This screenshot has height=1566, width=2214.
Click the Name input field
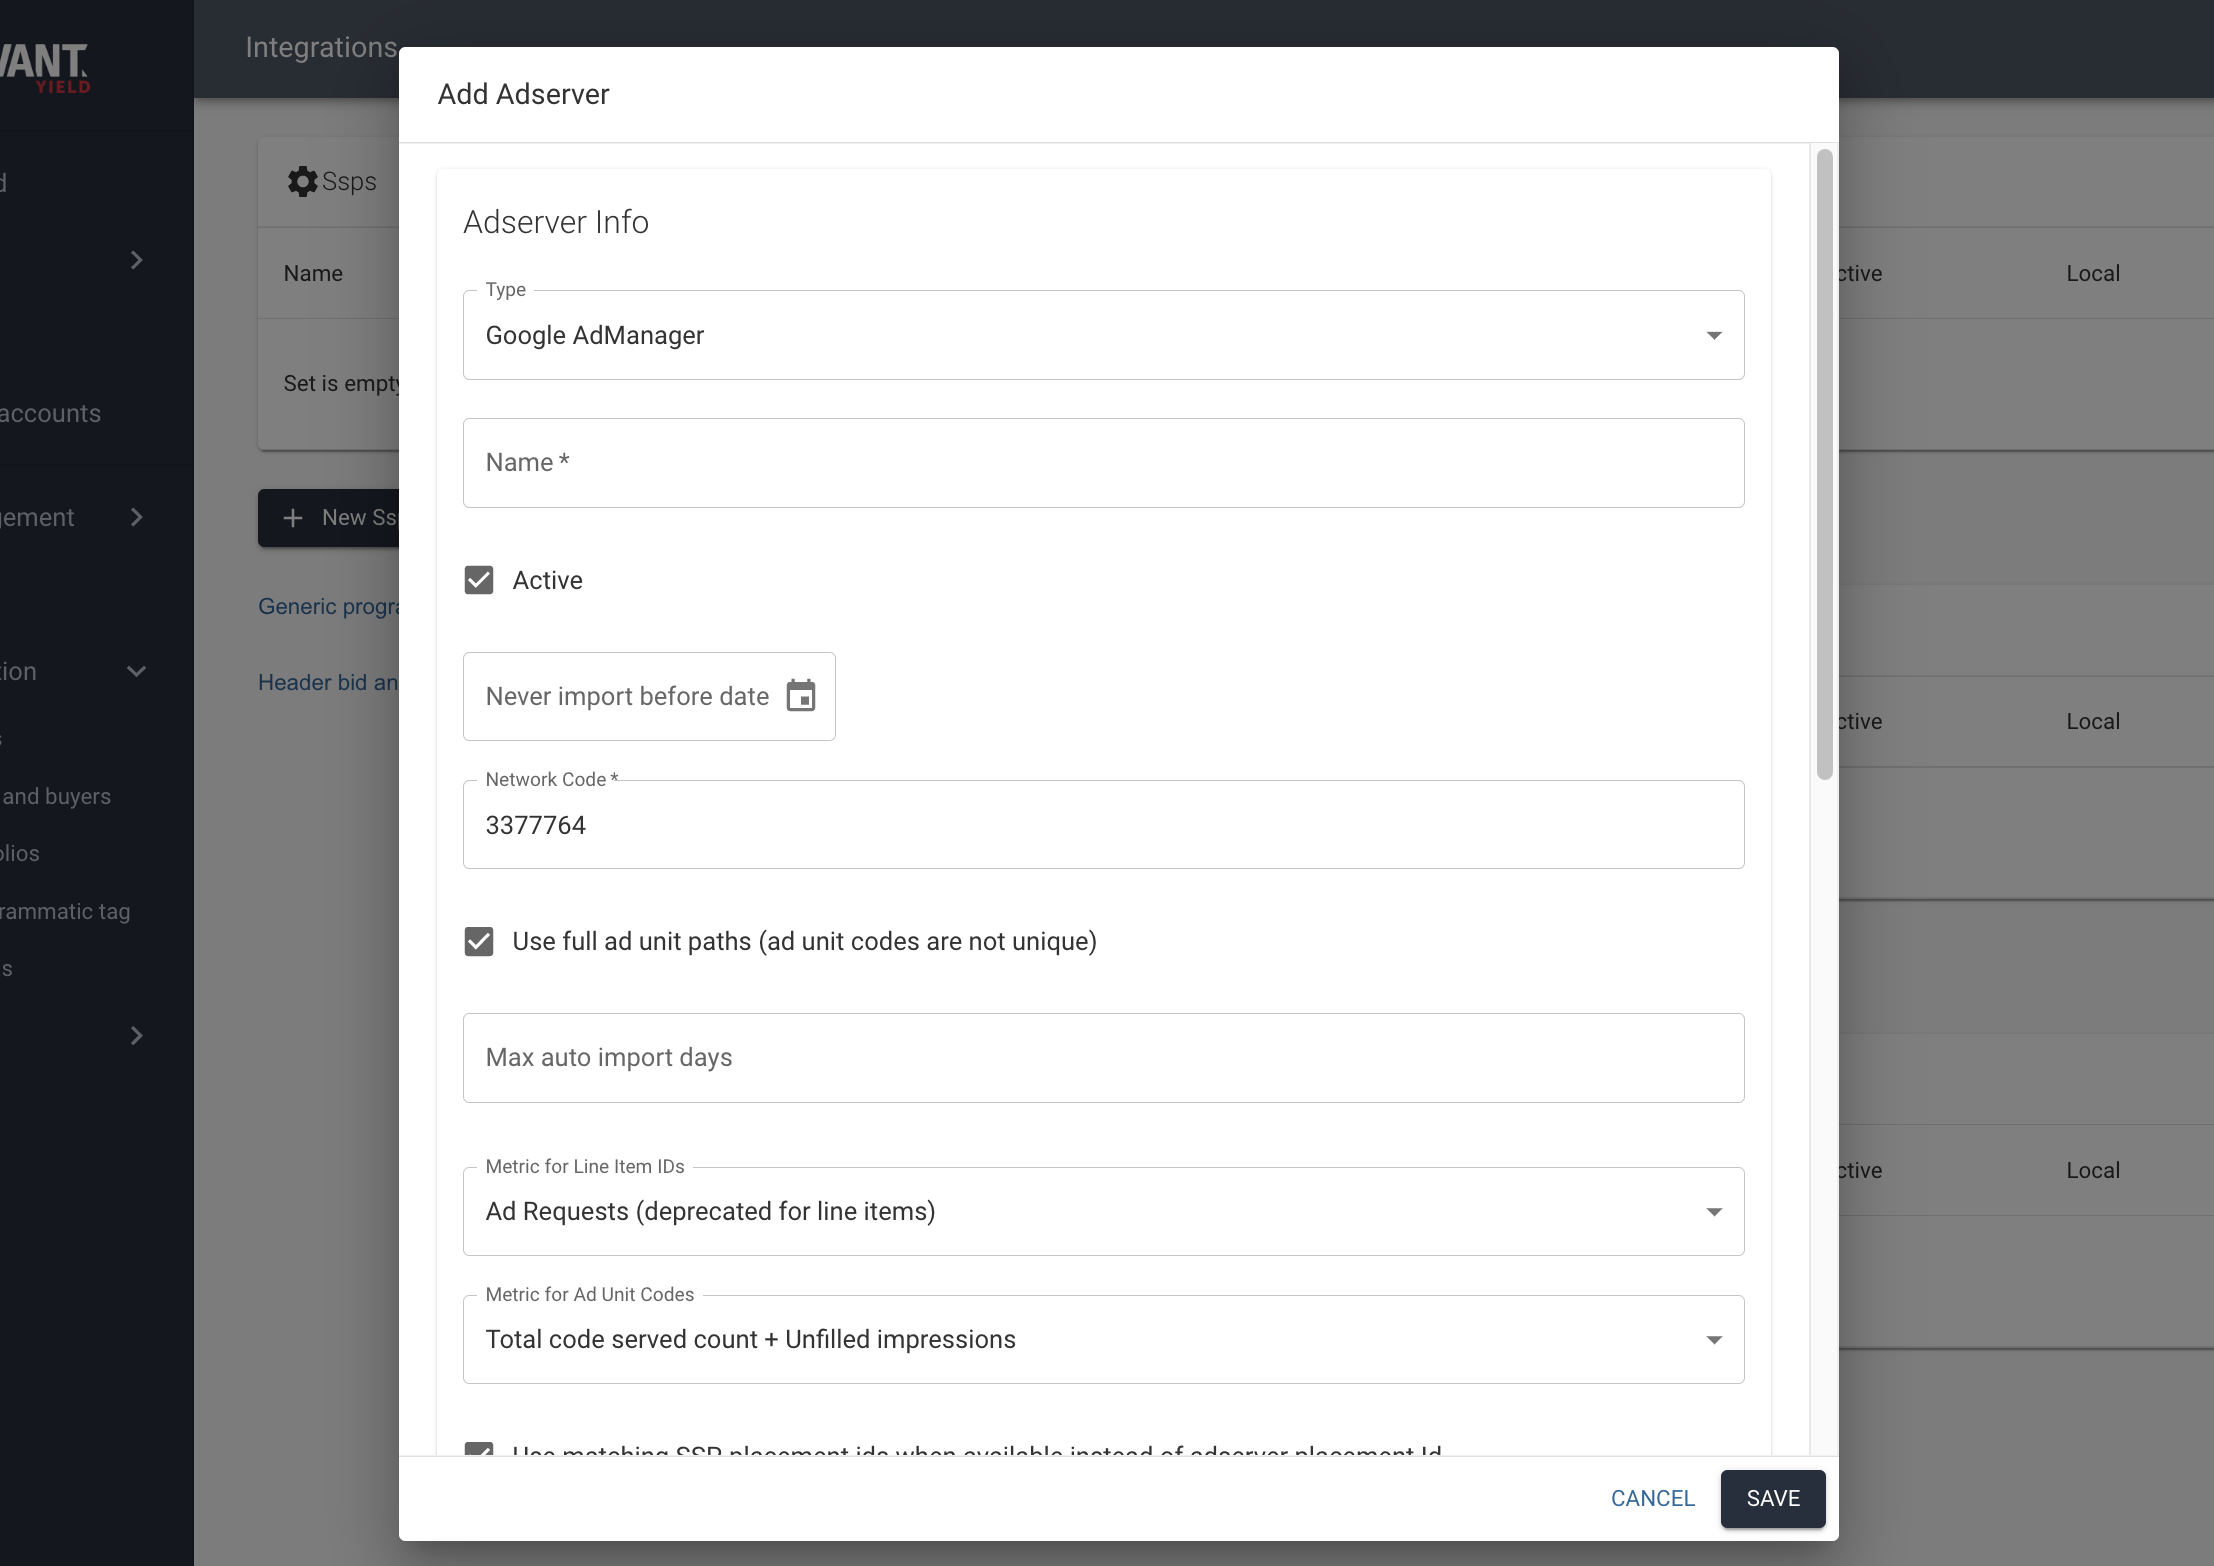tap(1104, 463)
